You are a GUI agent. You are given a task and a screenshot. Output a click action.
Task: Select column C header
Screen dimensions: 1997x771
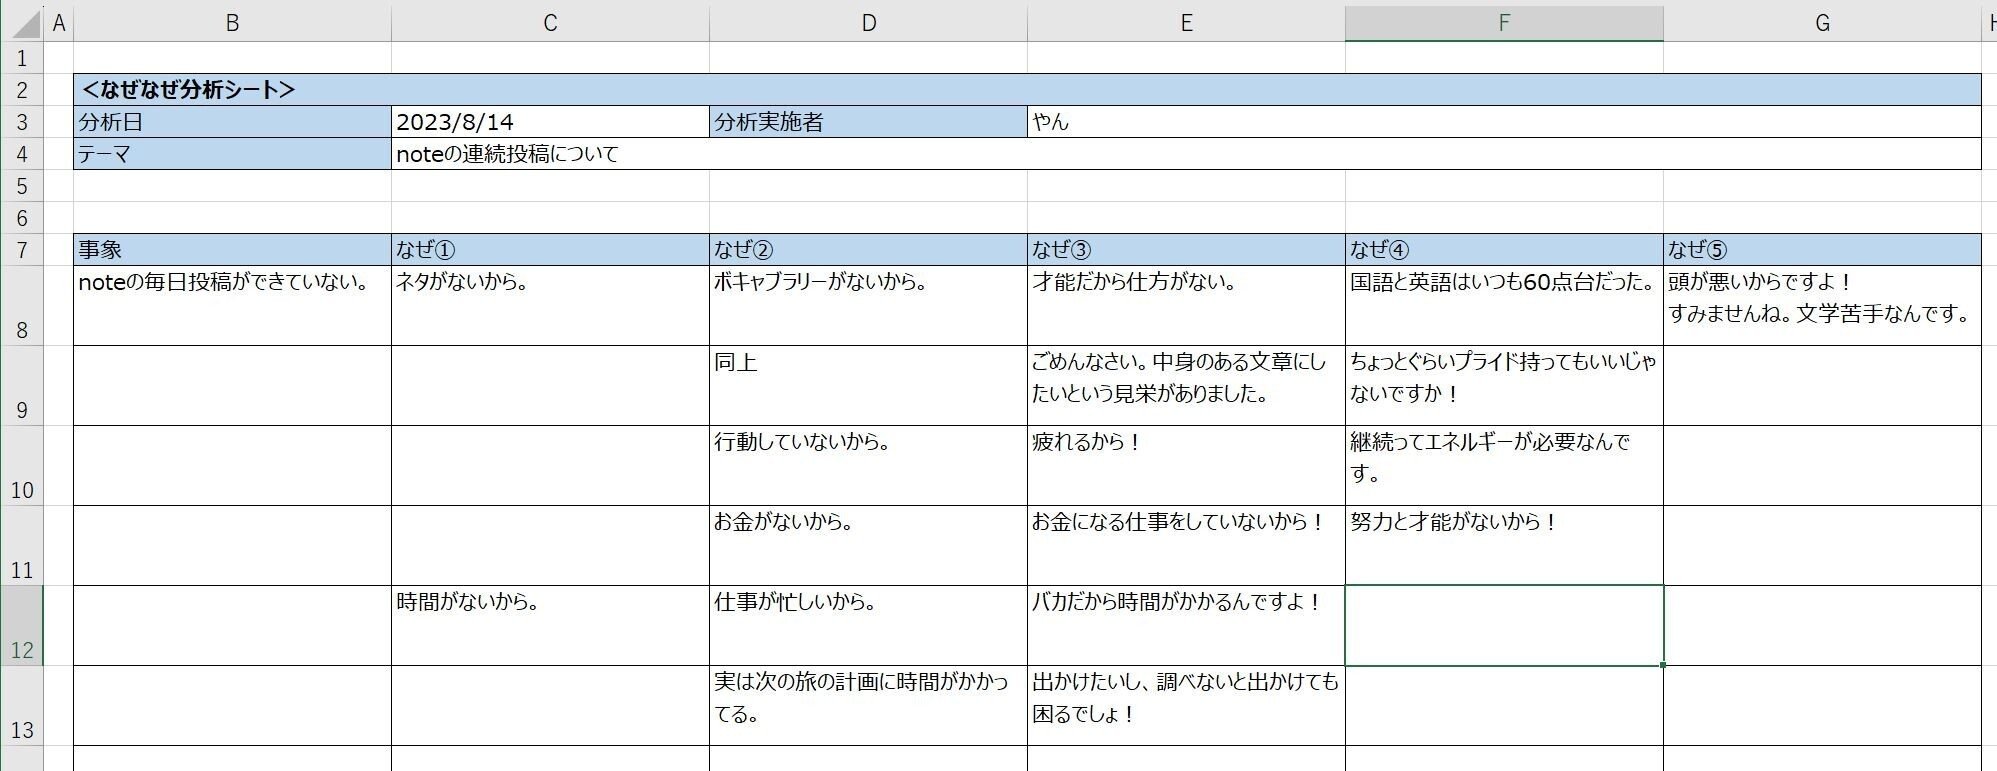(550, 23)
